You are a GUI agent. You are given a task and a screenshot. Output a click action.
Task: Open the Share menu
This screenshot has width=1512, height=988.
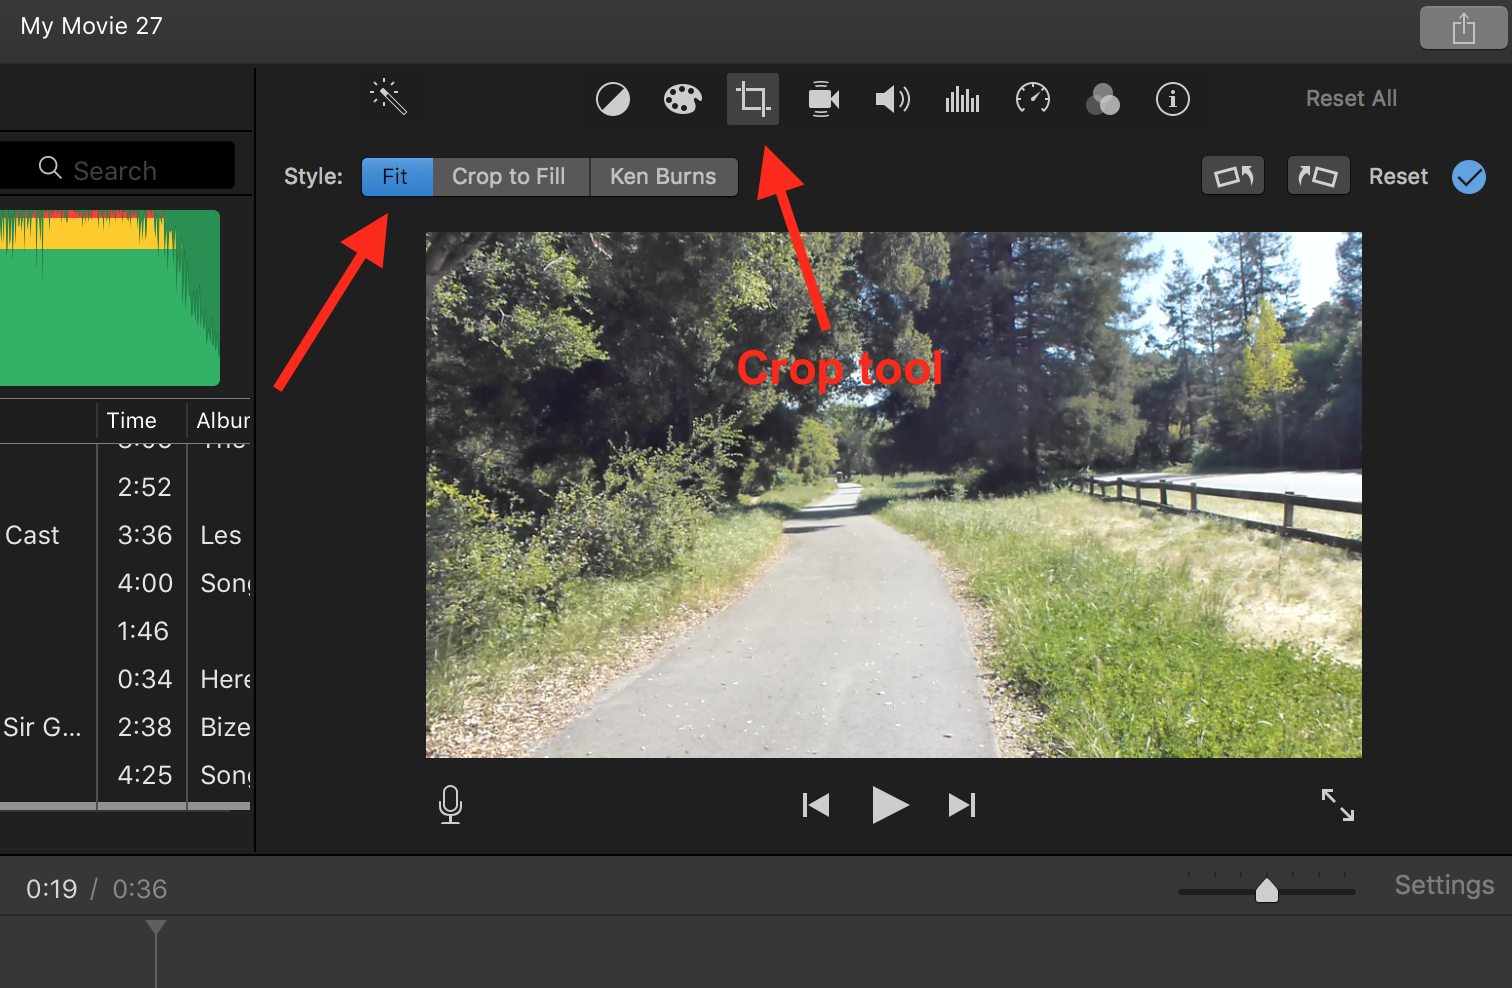[x=1463, y=27]
